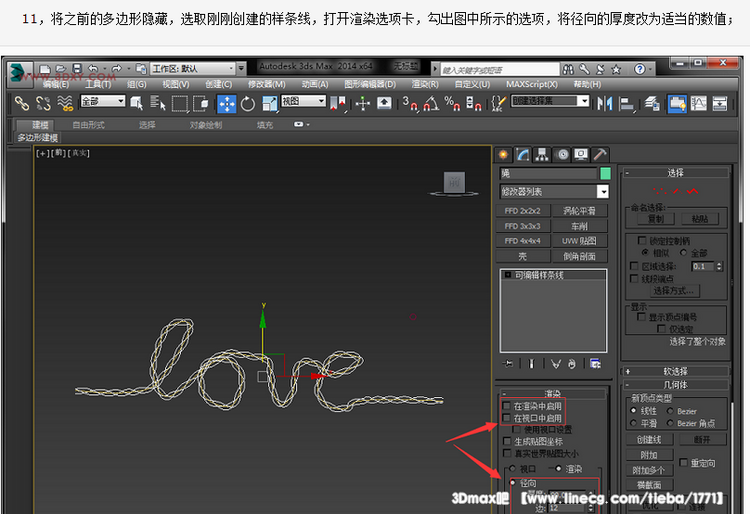Click the Align tool icon
This screenshot has height=514, width=750.
point(627,103)
